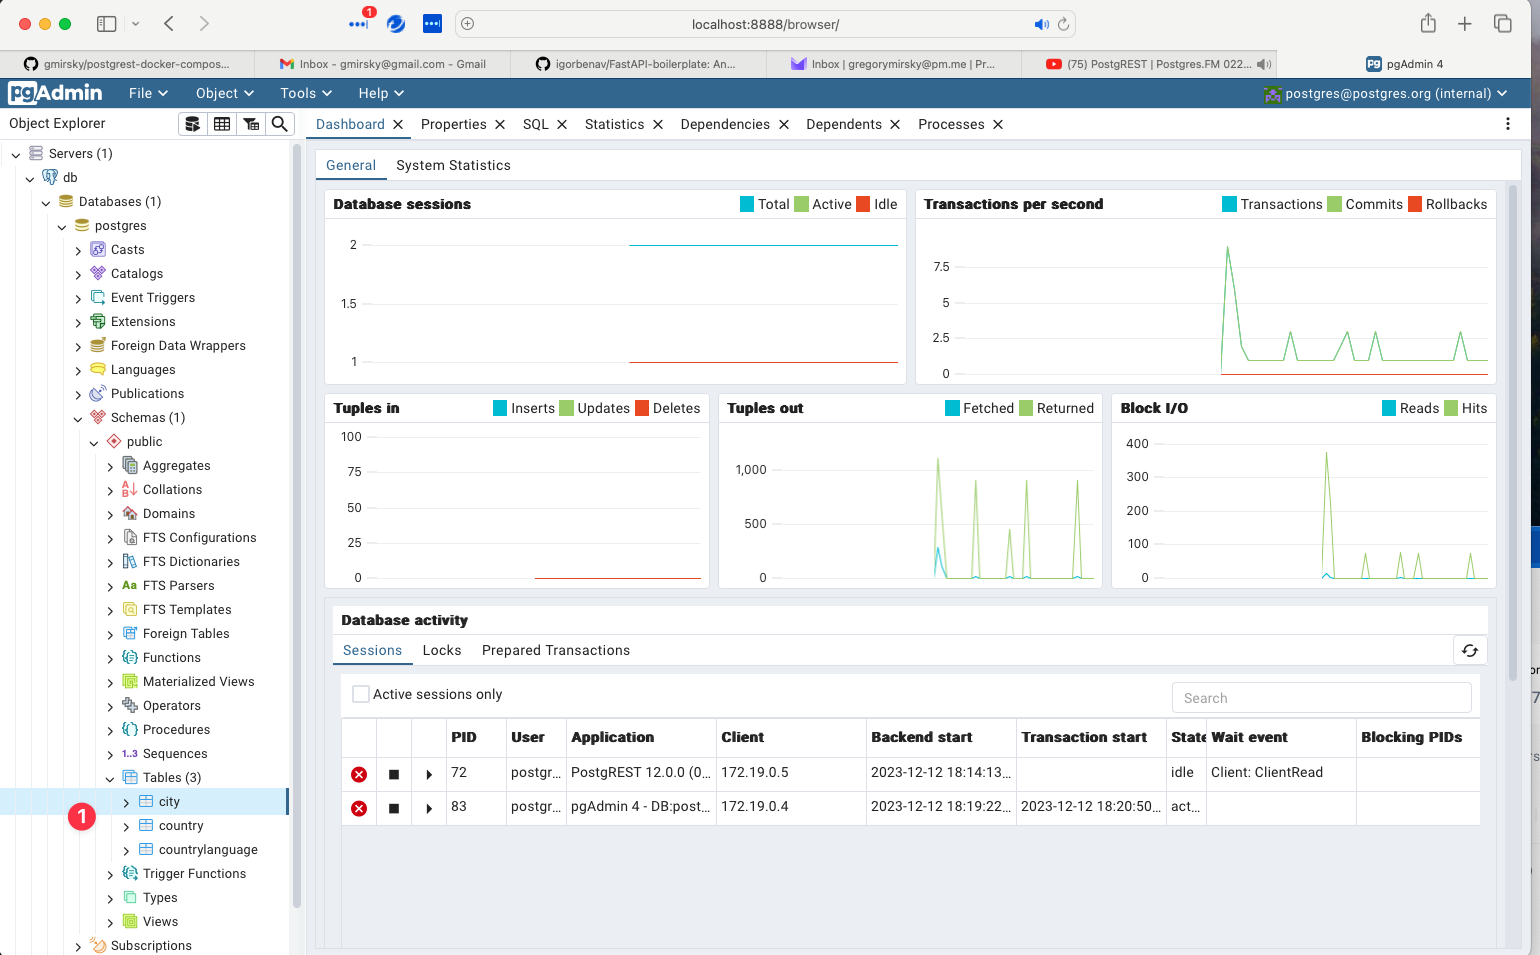
Task: Click the browser address bar
Action: click(765, 24)
